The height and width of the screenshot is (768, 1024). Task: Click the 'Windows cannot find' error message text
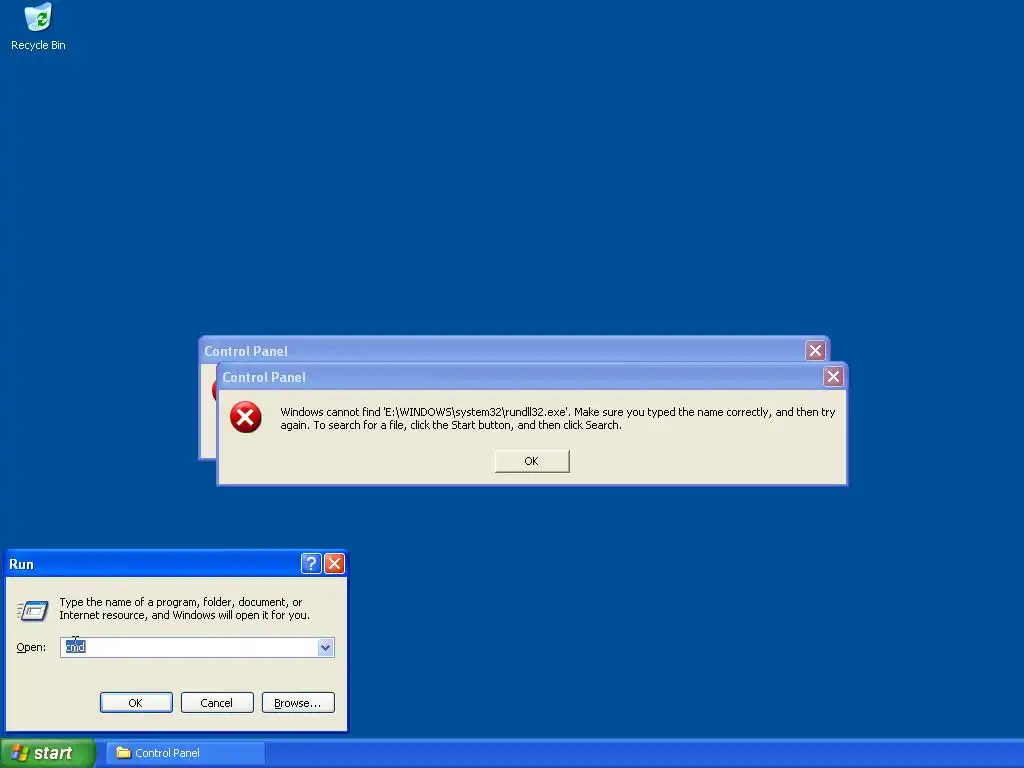[x=558, y=419]
